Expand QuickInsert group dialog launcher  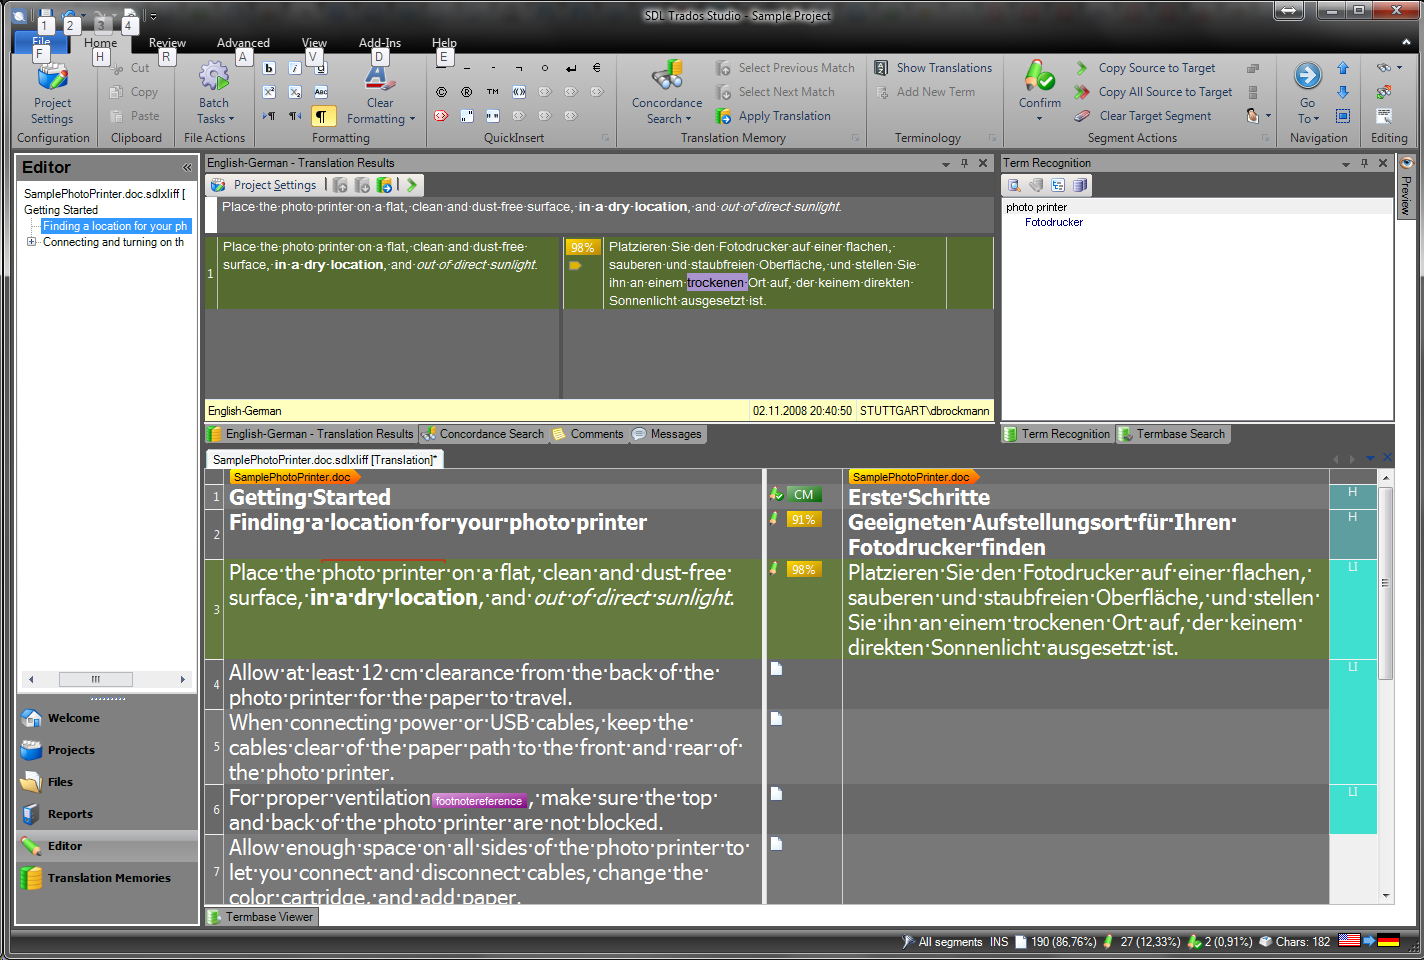(605, 138)
